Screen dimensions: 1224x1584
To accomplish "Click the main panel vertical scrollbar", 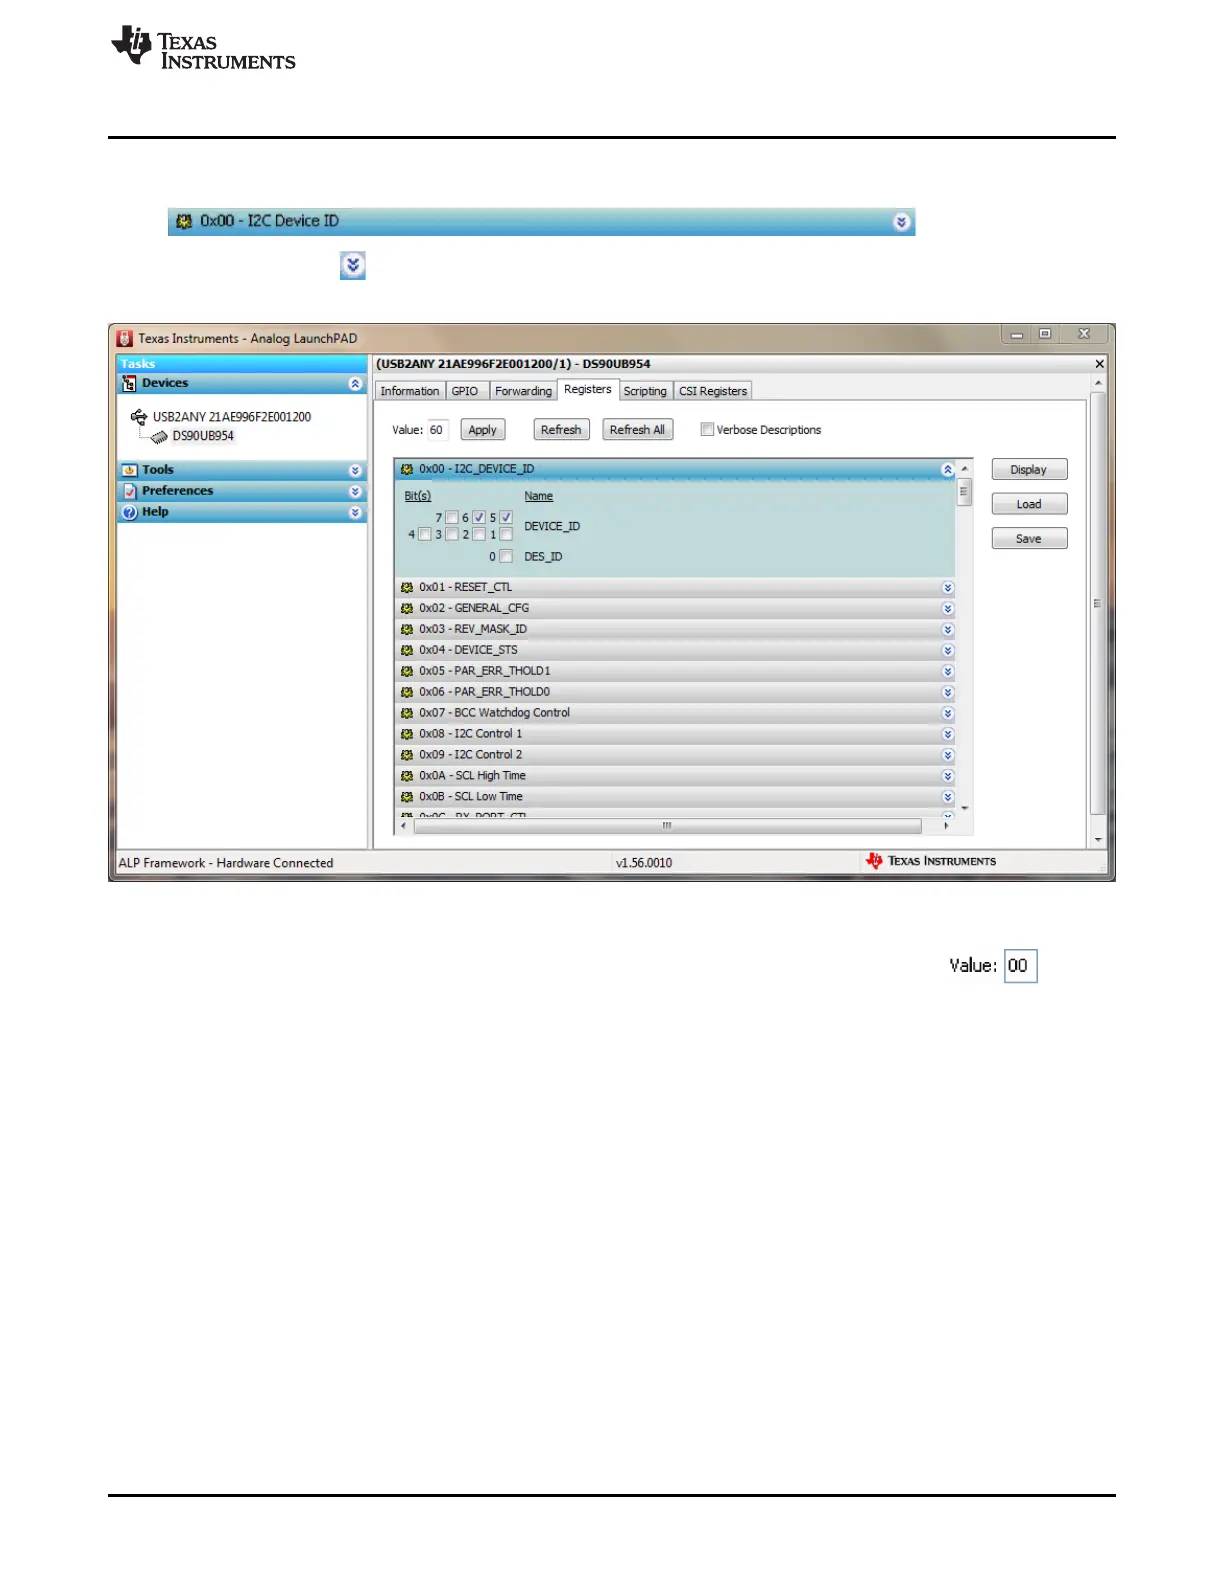I will click(x=1098, y=610).
